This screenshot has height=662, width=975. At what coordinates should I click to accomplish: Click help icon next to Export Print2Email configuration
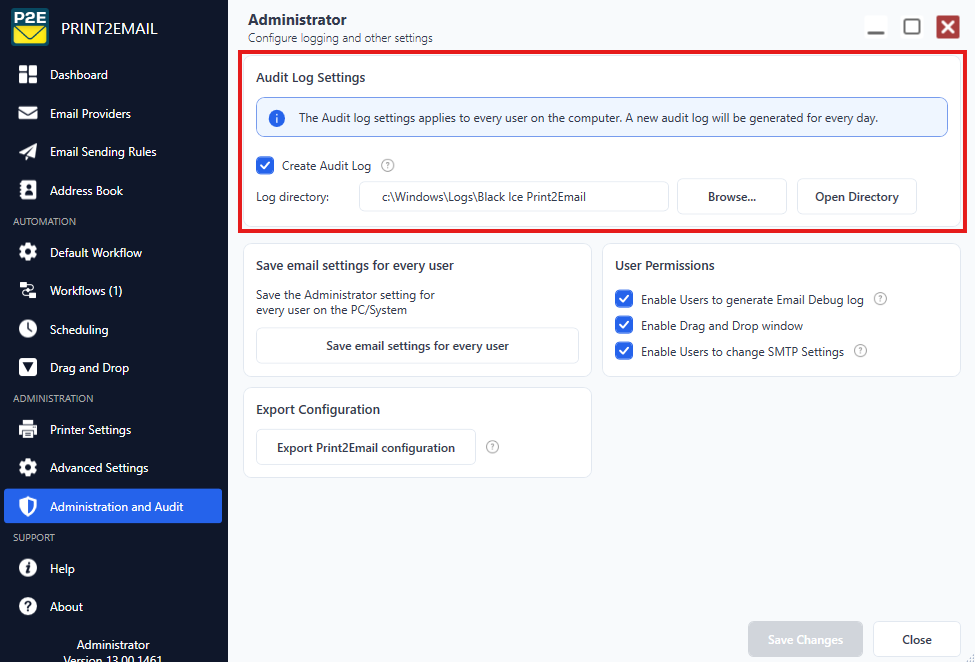click(x=492, y=447)
